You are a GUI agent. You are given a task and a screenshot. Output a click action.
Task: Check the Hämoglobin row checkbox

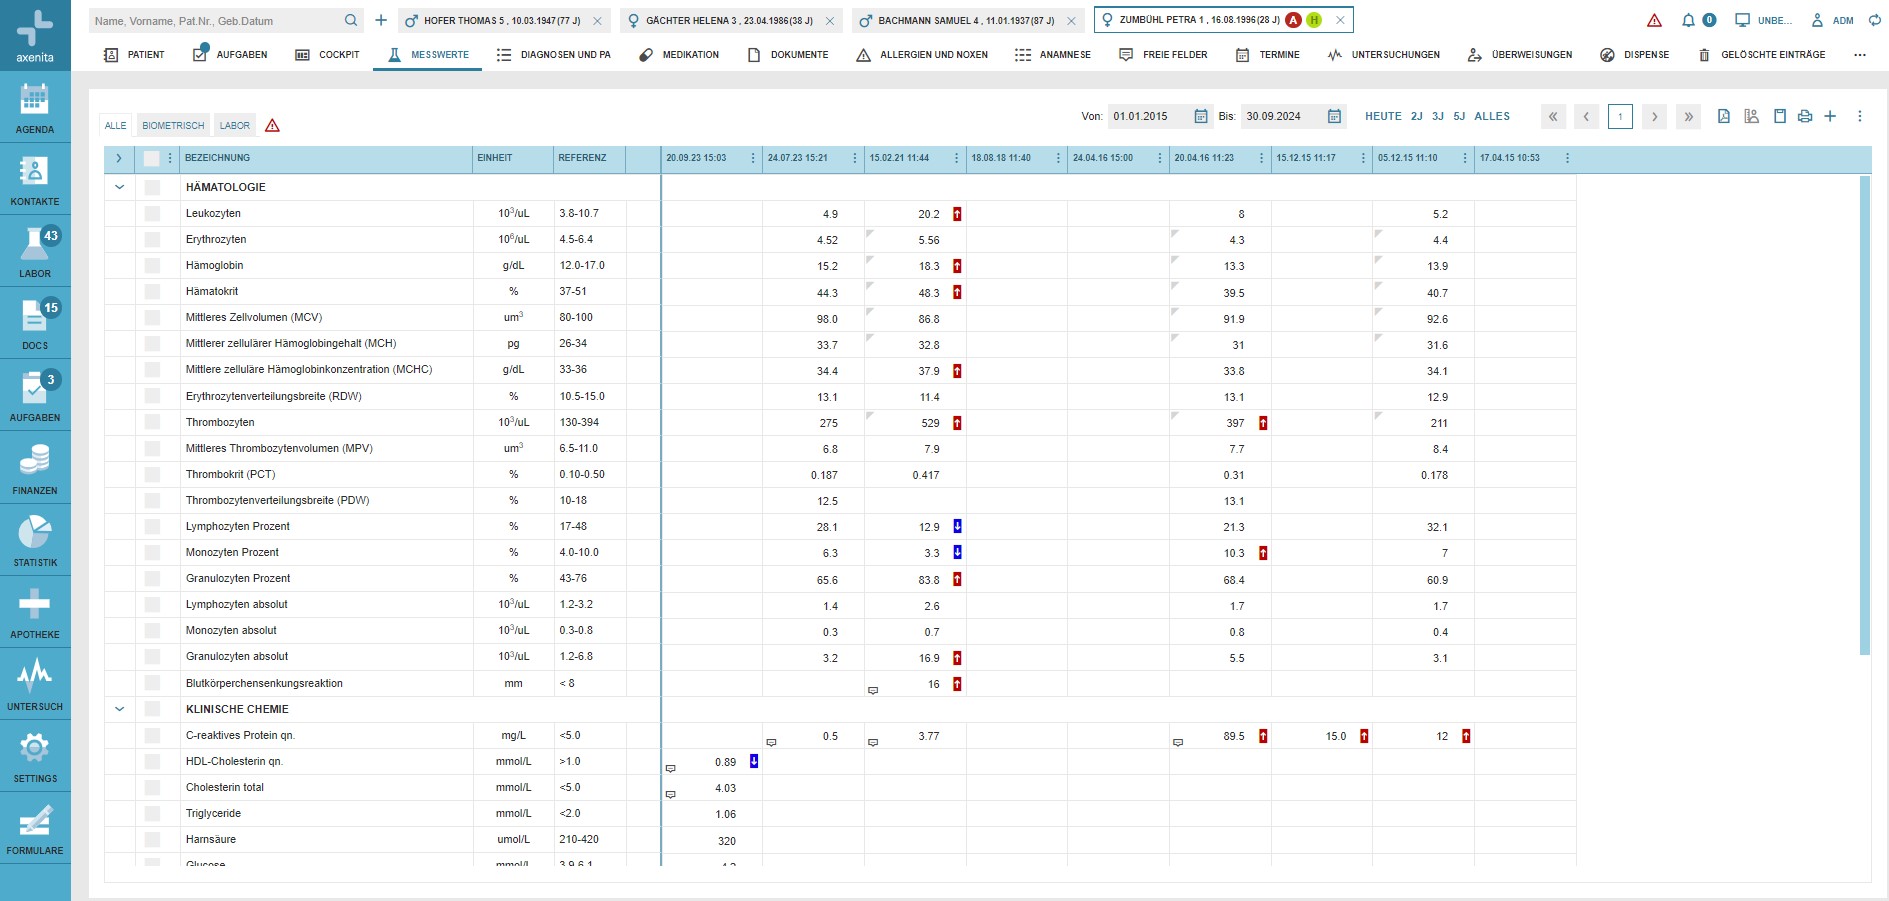tap(152, 265)
